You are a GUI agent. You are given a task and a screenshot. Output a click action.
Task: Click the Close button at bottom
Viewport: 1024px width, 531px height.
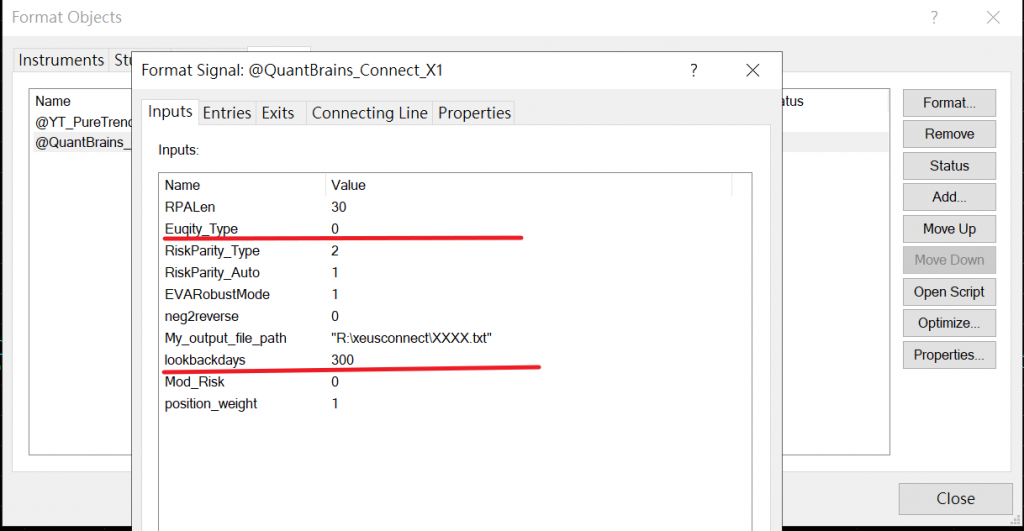pyautogui.click(x=955, y=498)
